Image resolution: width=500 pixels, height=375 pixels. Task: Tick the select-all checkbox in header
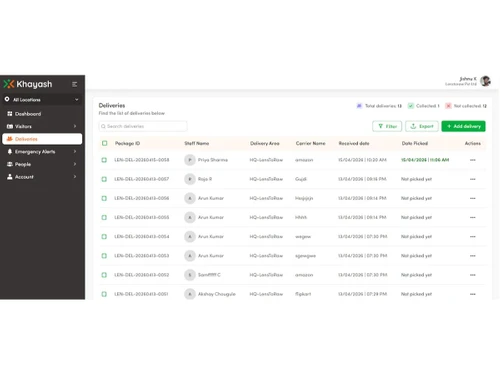point(105,143)
